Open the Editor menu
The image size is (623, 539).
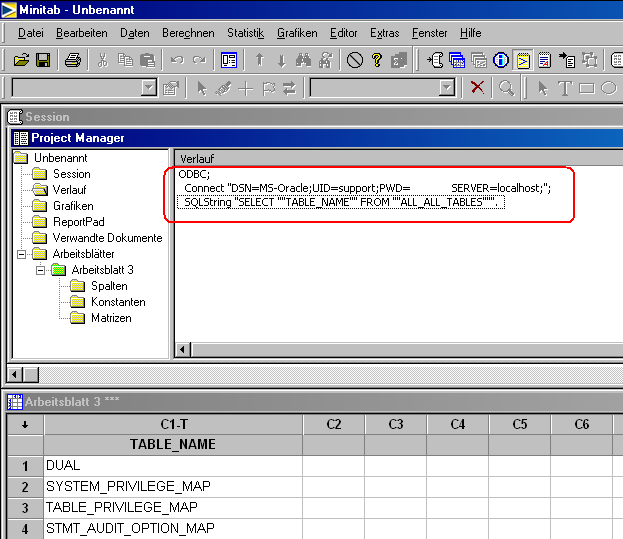[x=343, y=33]
